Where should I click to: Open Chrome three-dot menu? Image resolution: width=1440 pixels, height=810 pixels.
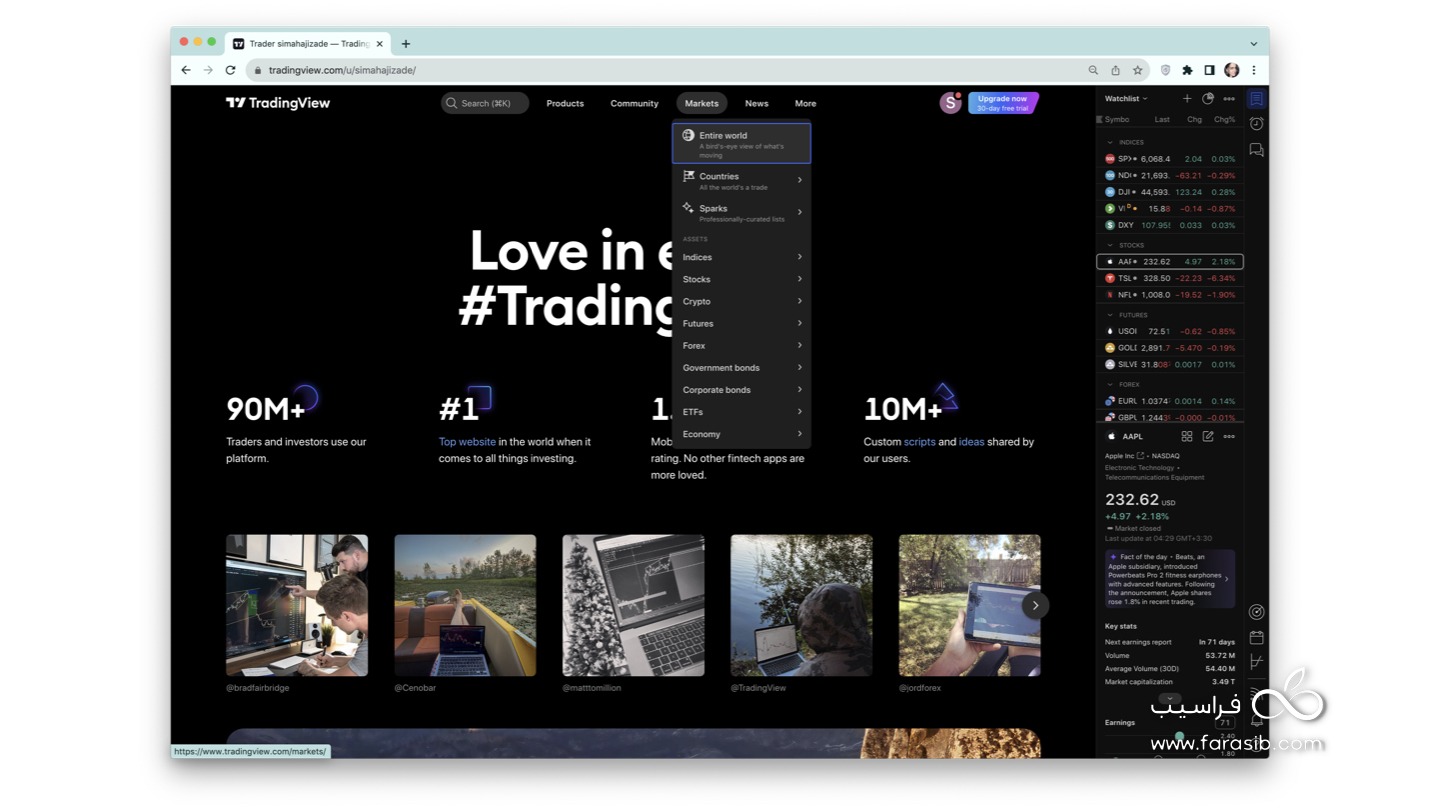coord(1254,70)
